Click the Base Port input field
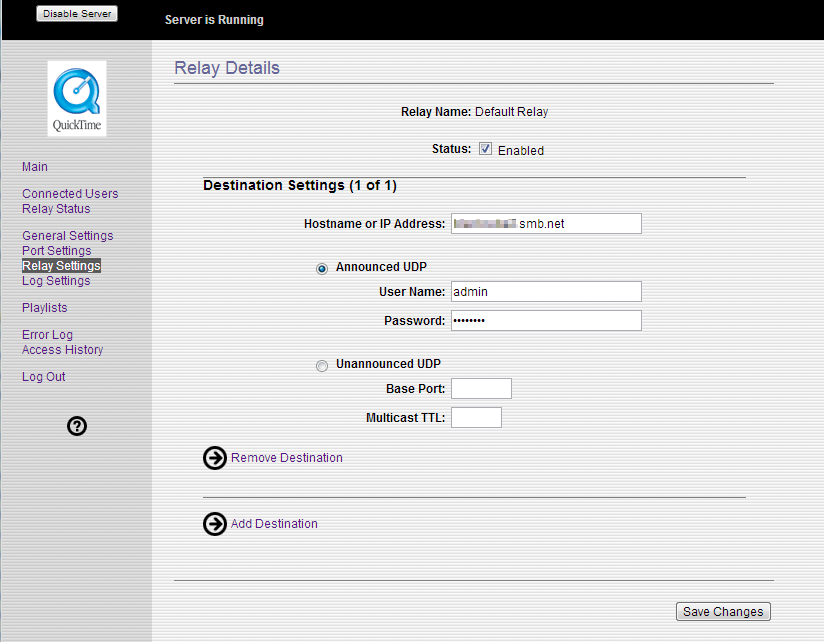824x642 pixels. 481,388
